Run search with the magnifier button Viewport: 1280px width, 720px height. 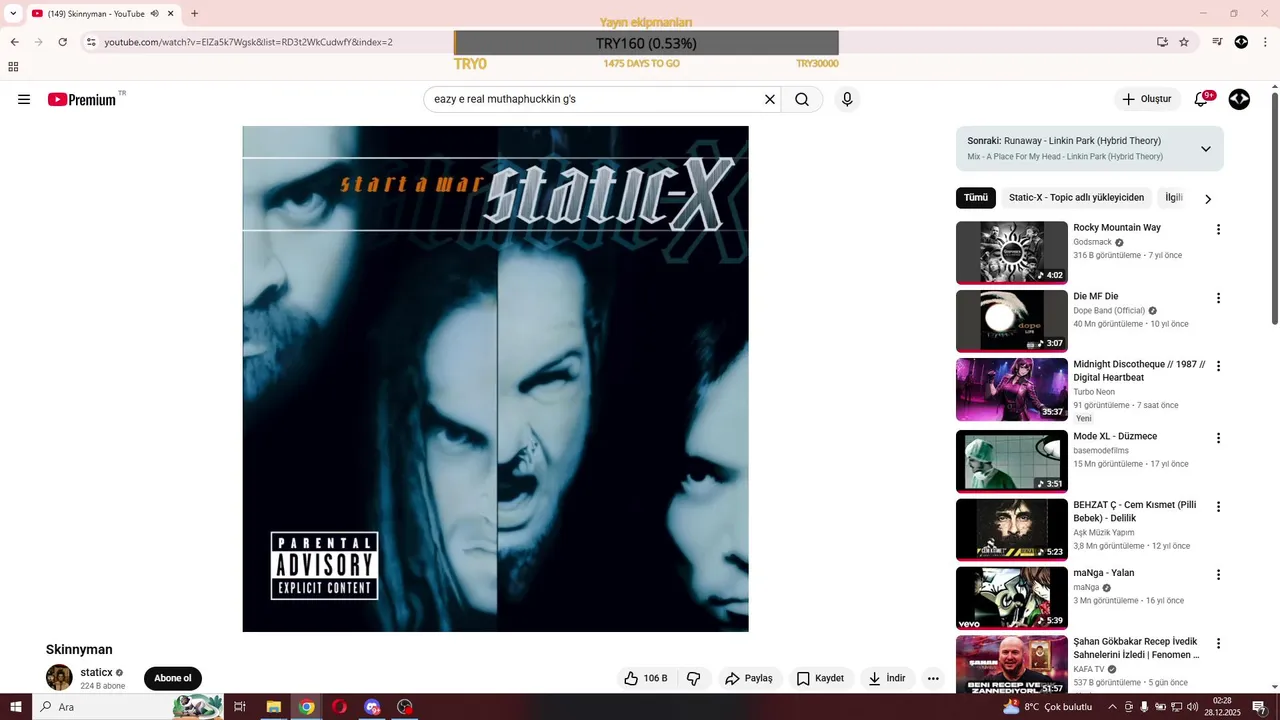tap(802, 99)
